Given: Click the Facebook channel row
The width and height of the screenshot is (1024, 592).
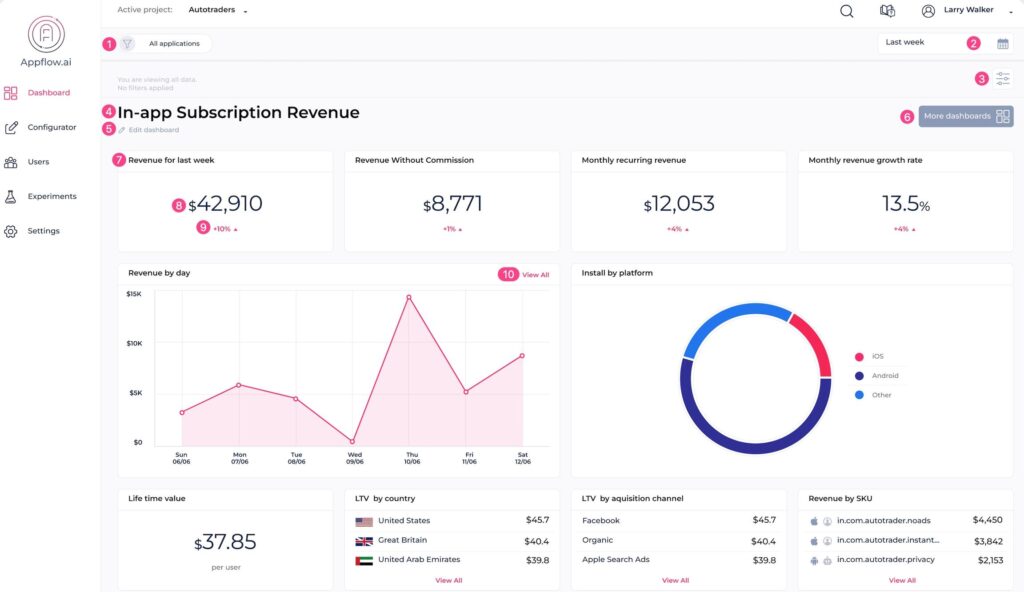Looking at the screenshot, I should click(679, 521).
